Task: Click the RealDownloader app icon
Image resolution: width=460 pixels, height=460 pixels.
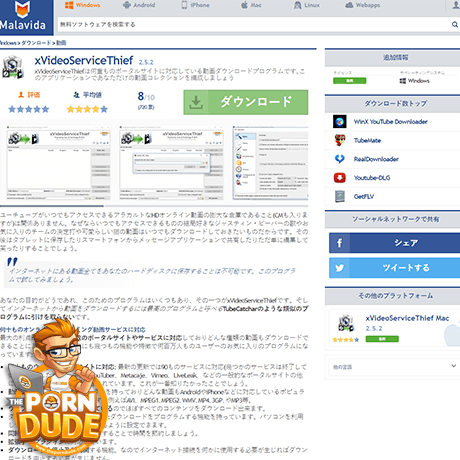Action: (340, 159)
